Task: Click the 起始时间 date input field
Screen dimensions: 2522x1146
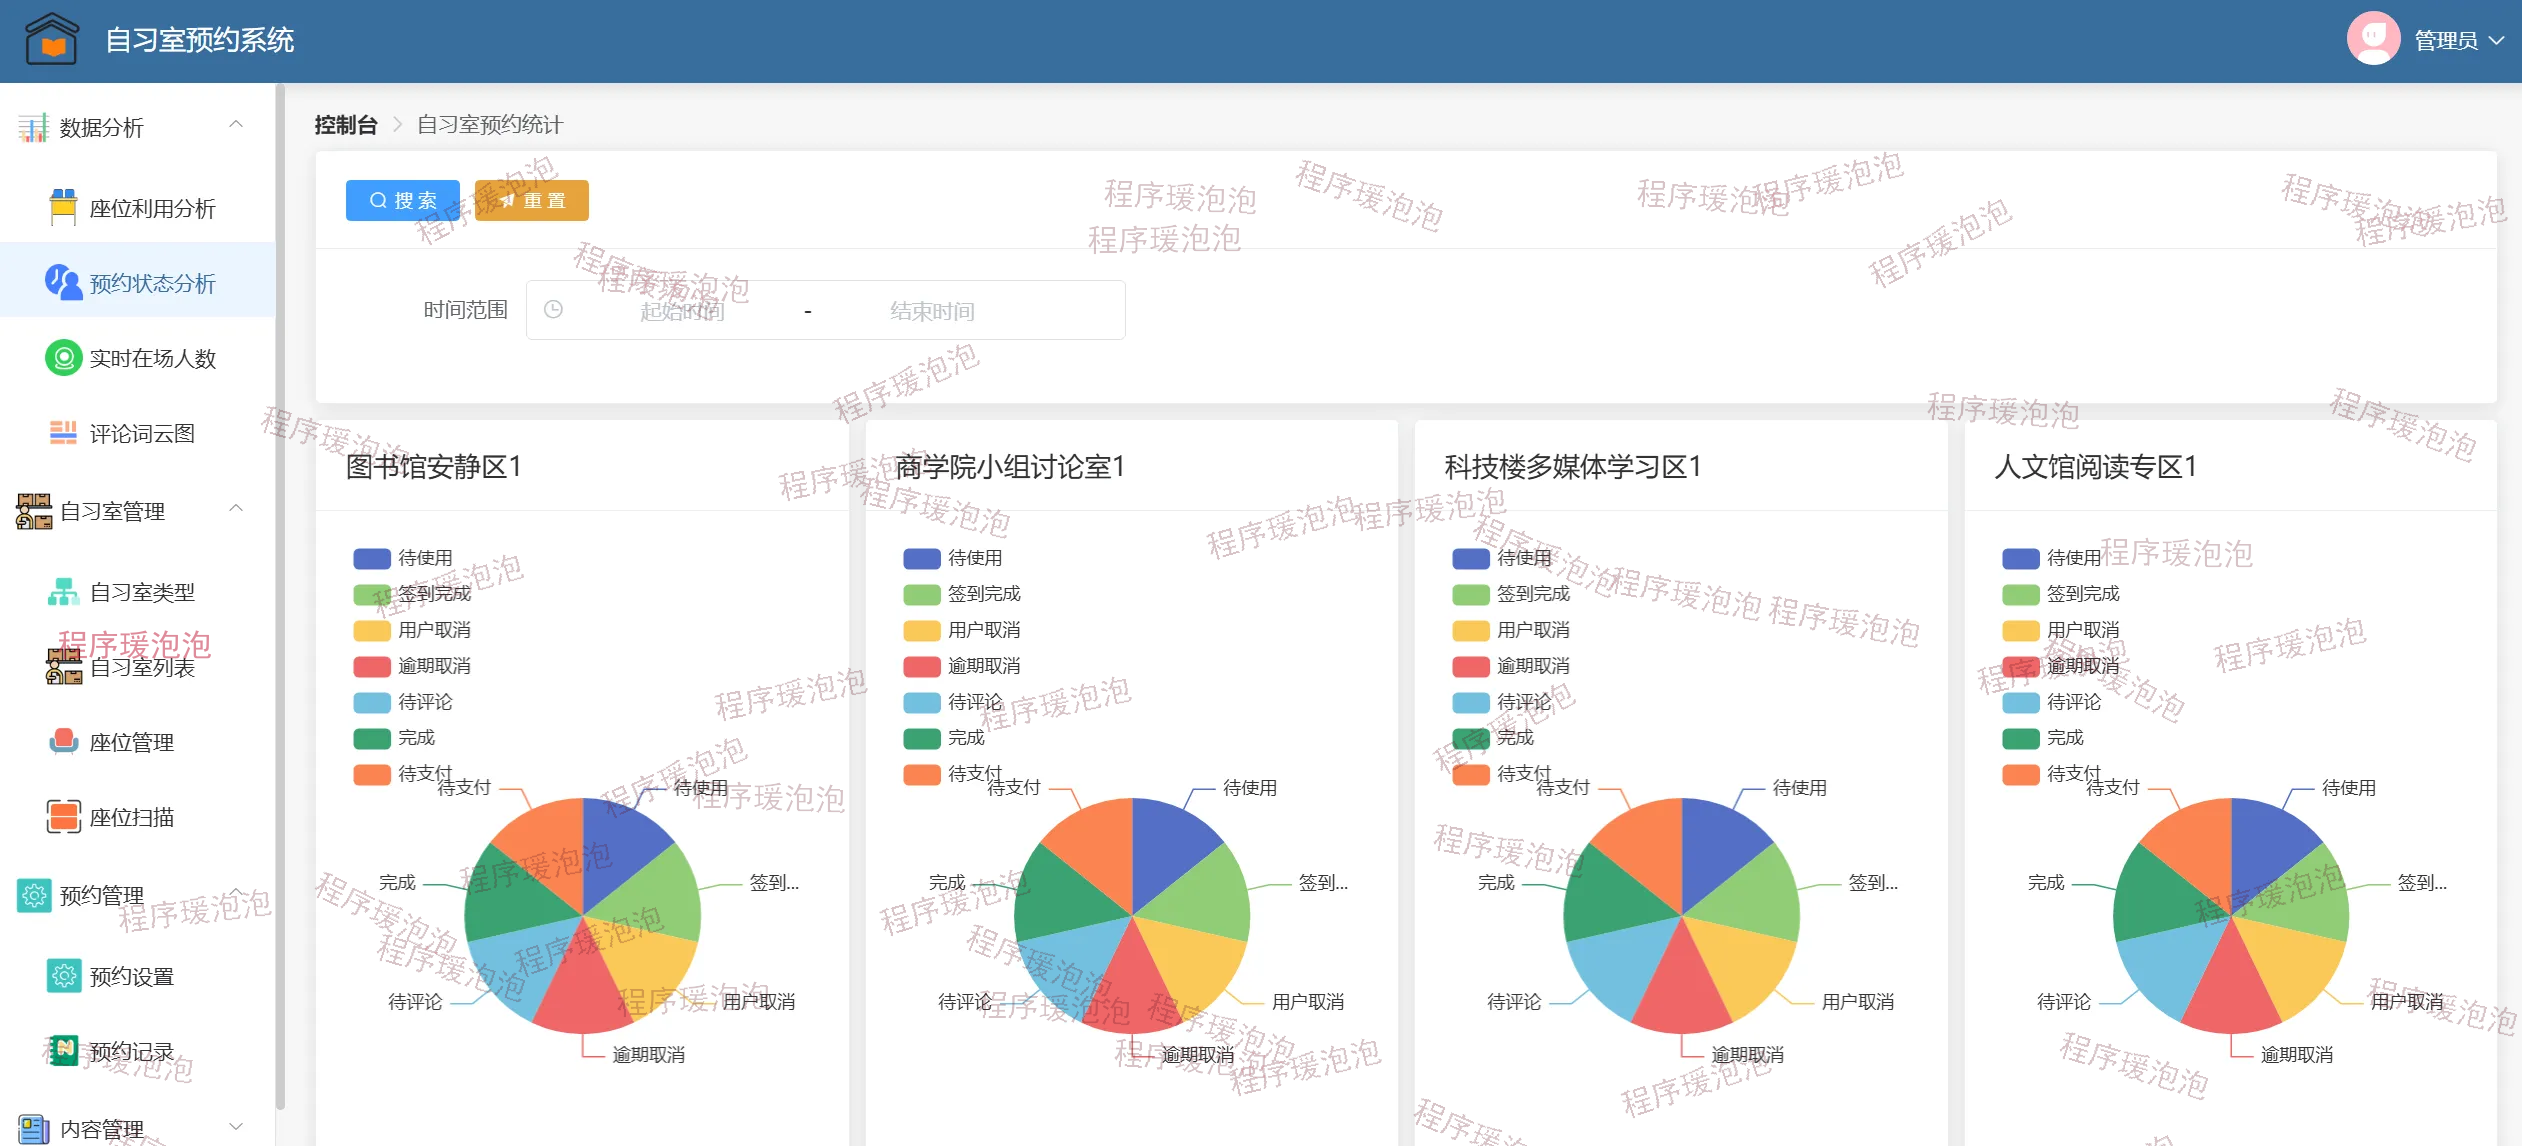Action: [x=682, y=311]
